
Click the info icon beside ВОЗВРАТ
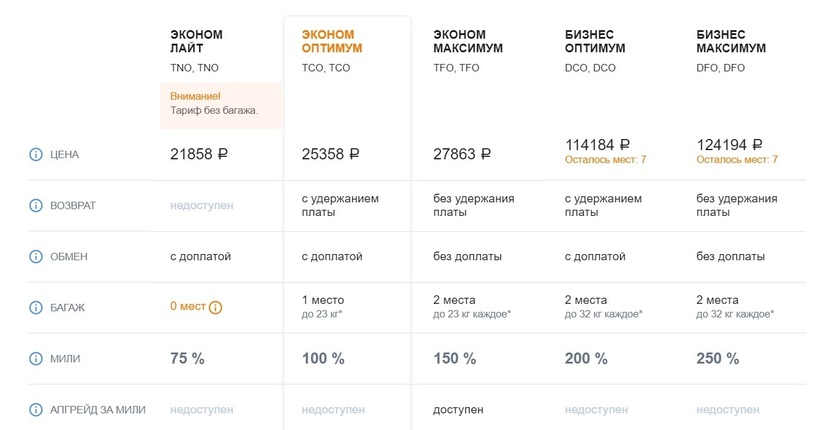(36, 206)
